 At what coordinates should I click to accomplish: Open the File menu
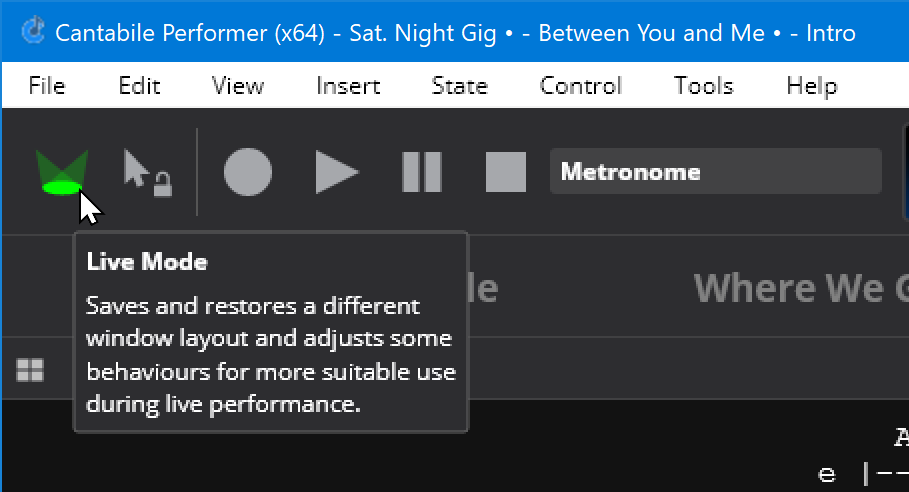(47, 86)
